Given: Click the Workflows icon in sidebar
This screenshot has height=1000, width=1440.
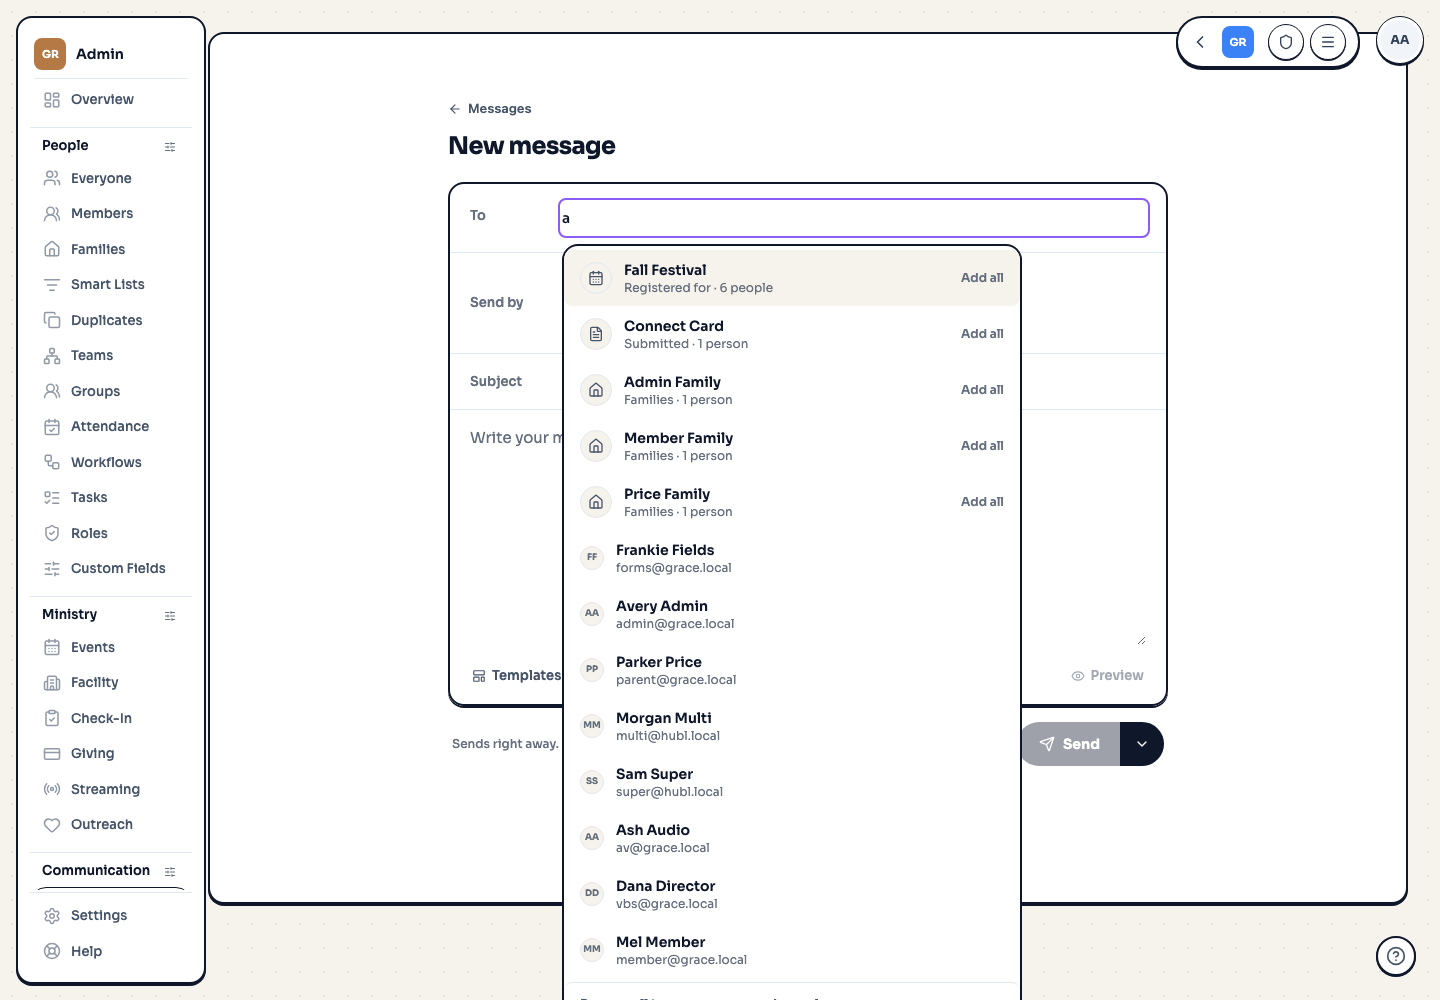Looking at the screenshot, I should pos(52,463).
